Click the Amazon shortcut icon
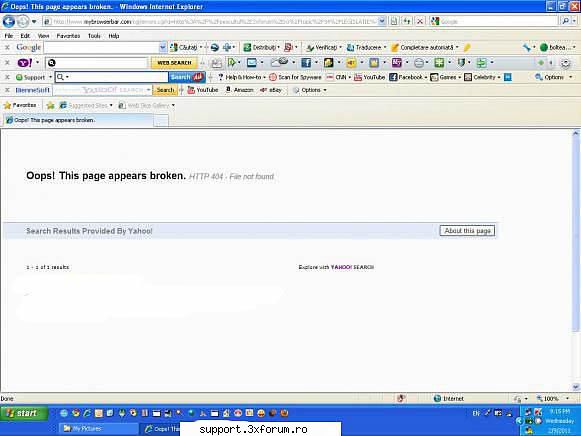Screen dimensions: 581x436 click(239, 90)
